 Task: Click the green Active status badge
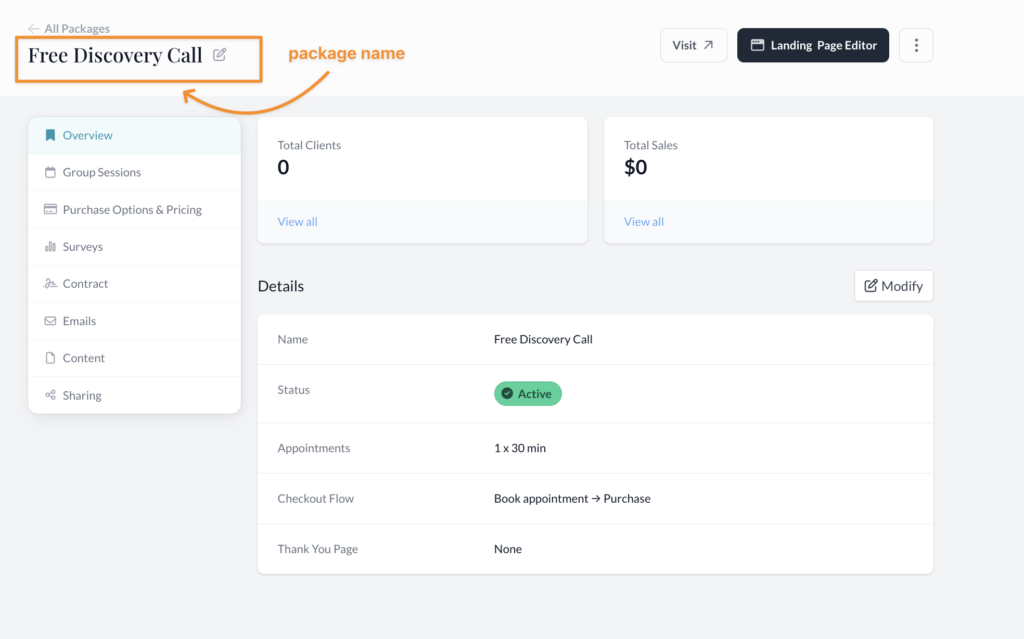tap(527, 394)
